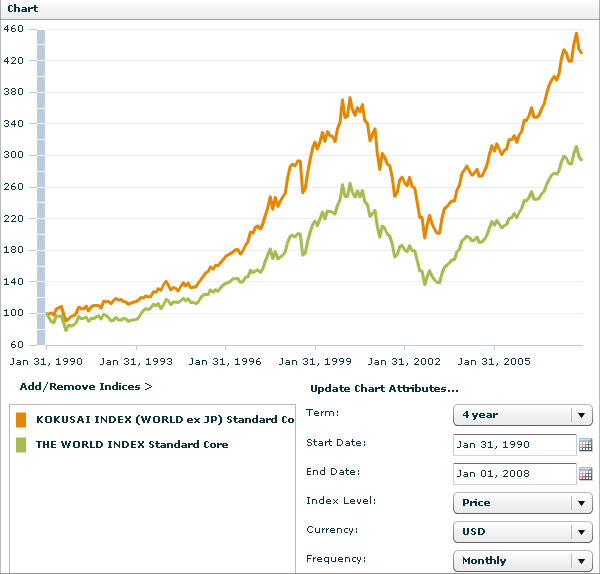Open the Index Level dropdown set to Price
Screen dimensions: 600x574
point(523,503)
